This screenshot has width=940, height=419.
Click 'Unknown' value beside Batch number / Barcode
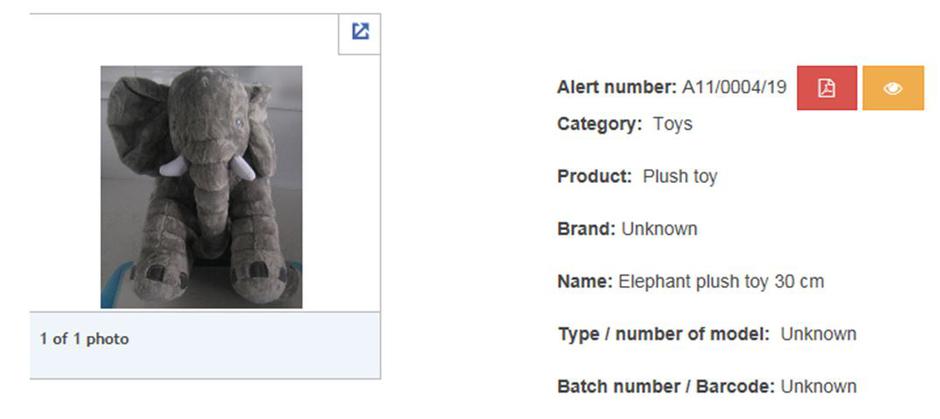click(818, 386)
